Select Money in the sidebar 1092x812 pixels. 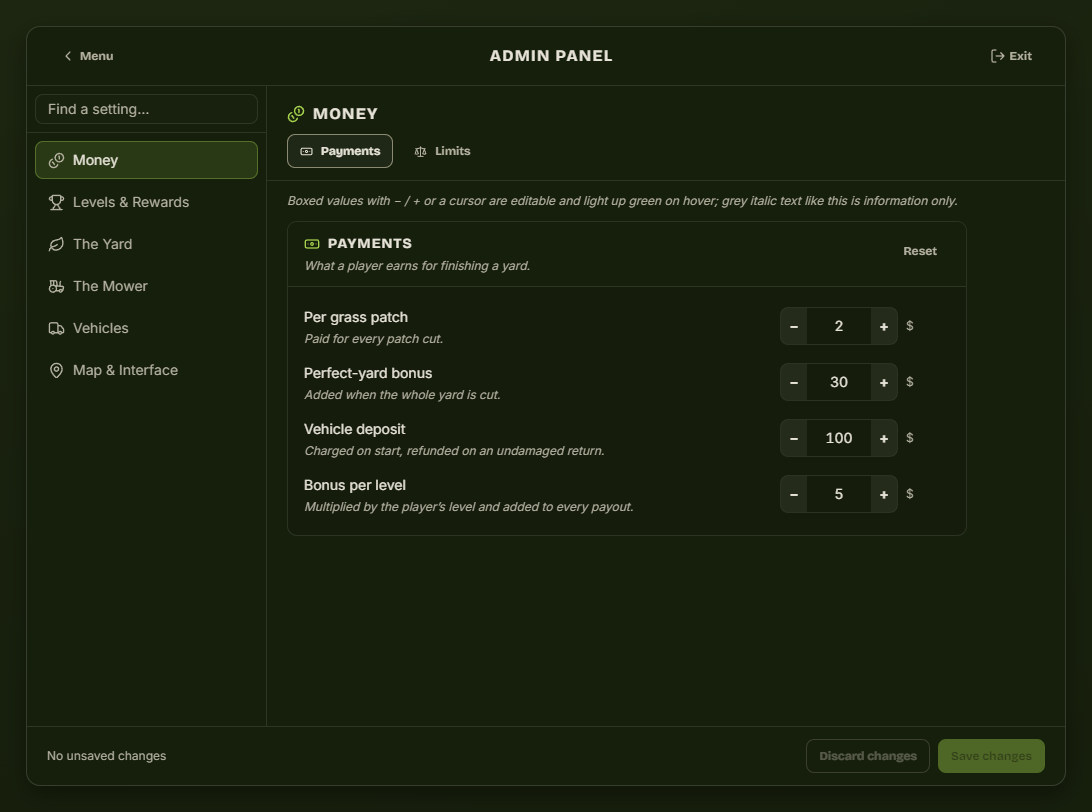click(146, 160)
